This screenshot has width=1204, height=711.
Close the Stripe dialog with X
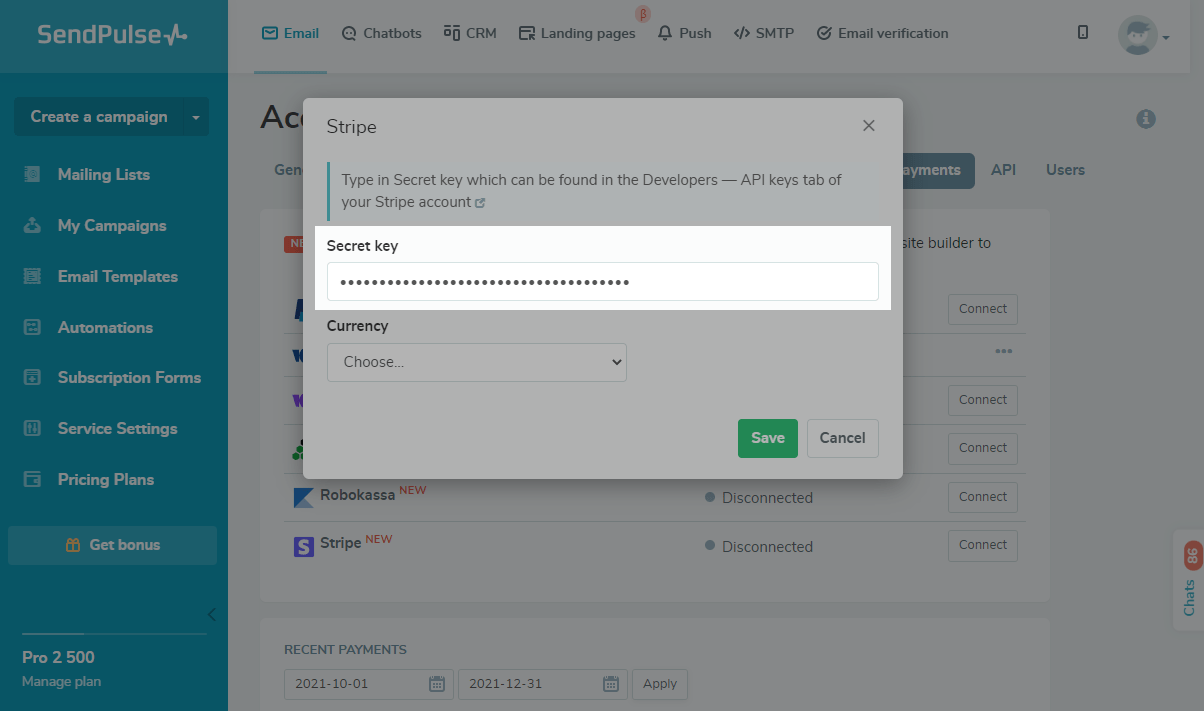click(869, 126)
